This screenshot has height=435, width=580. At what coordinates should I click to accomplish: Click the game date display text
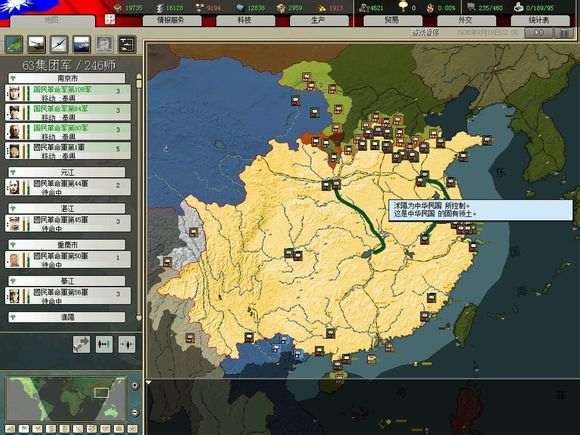[x=488, y=33]
